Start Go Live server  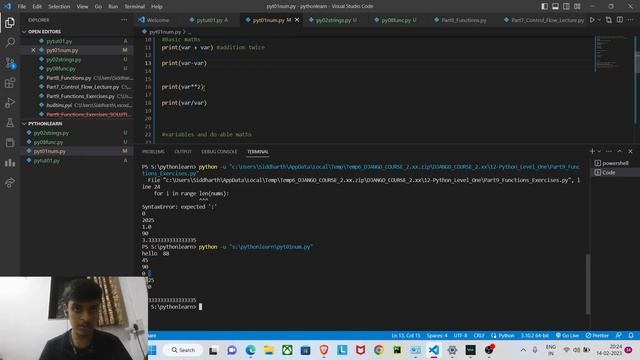pyautogui.click(x=567, y=335)
